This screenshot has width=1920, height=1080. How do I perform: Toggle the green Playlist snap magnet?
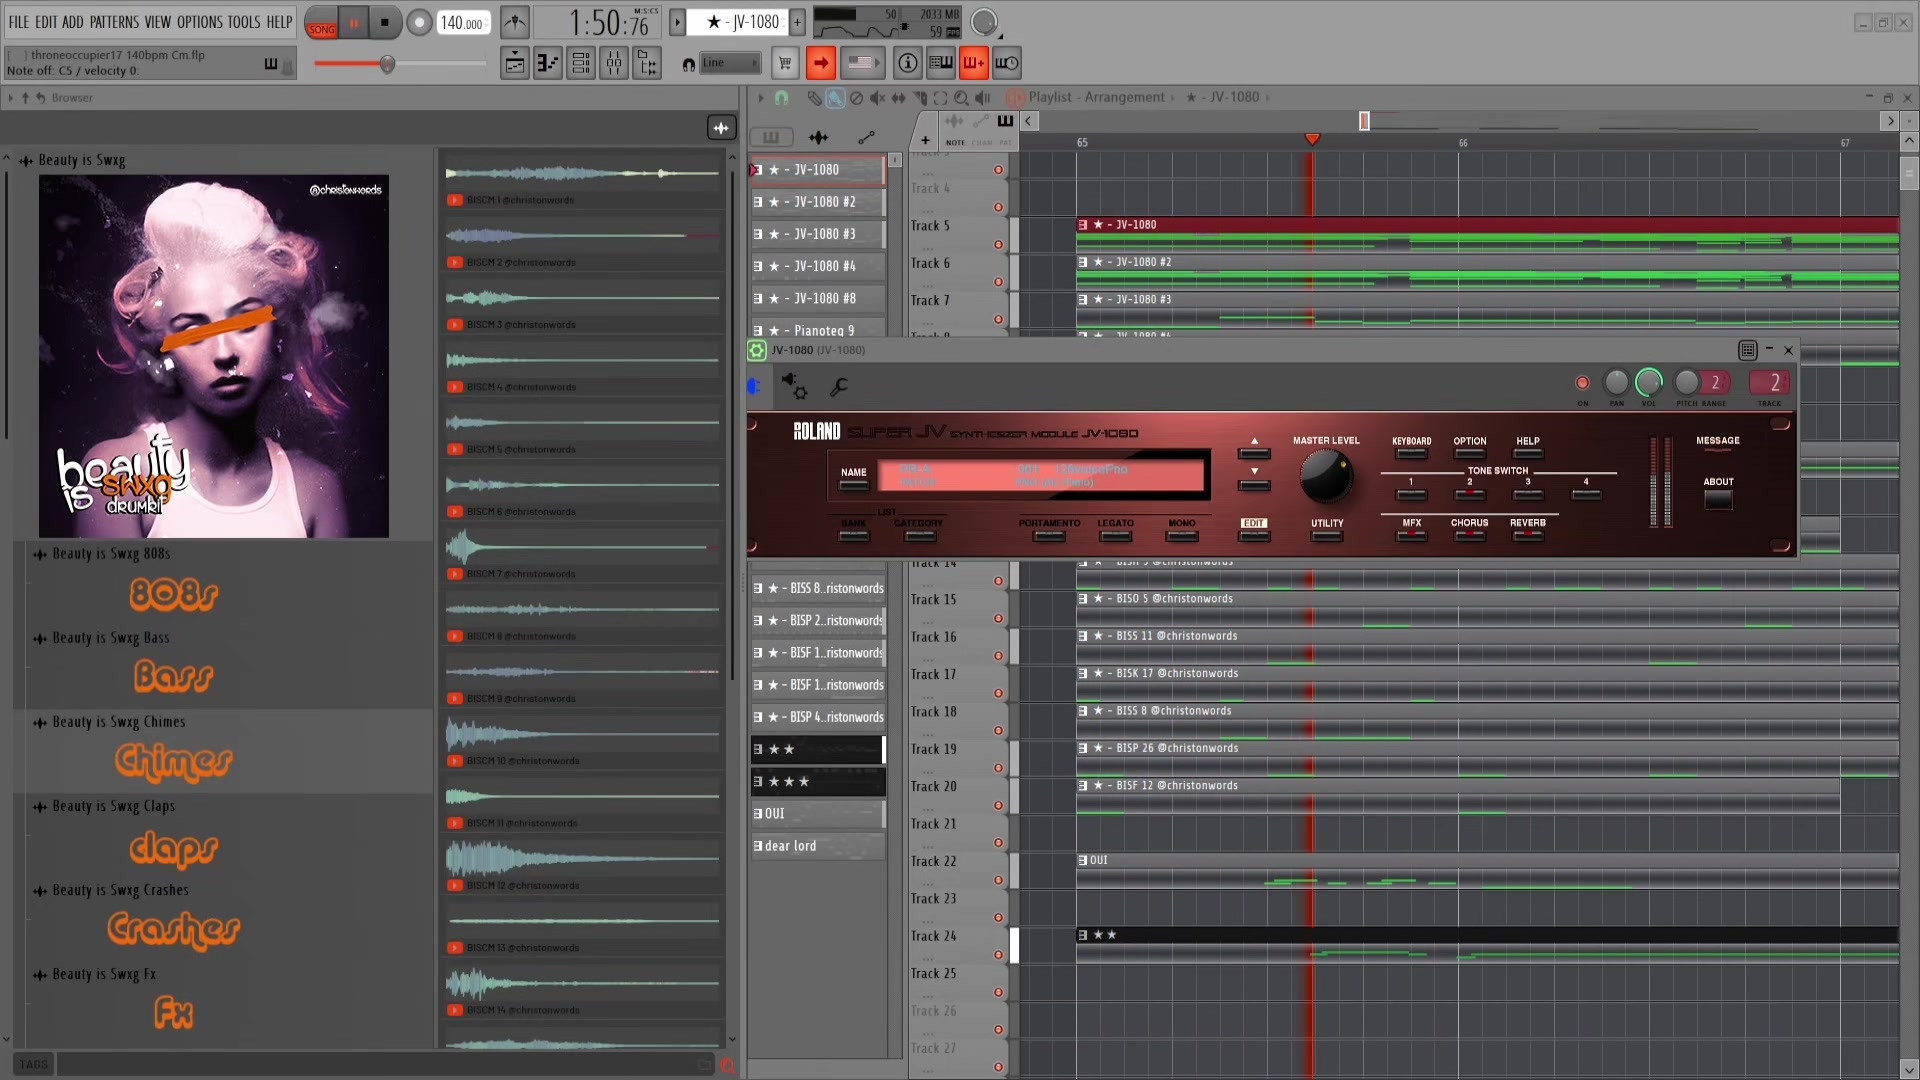(782, 98)
